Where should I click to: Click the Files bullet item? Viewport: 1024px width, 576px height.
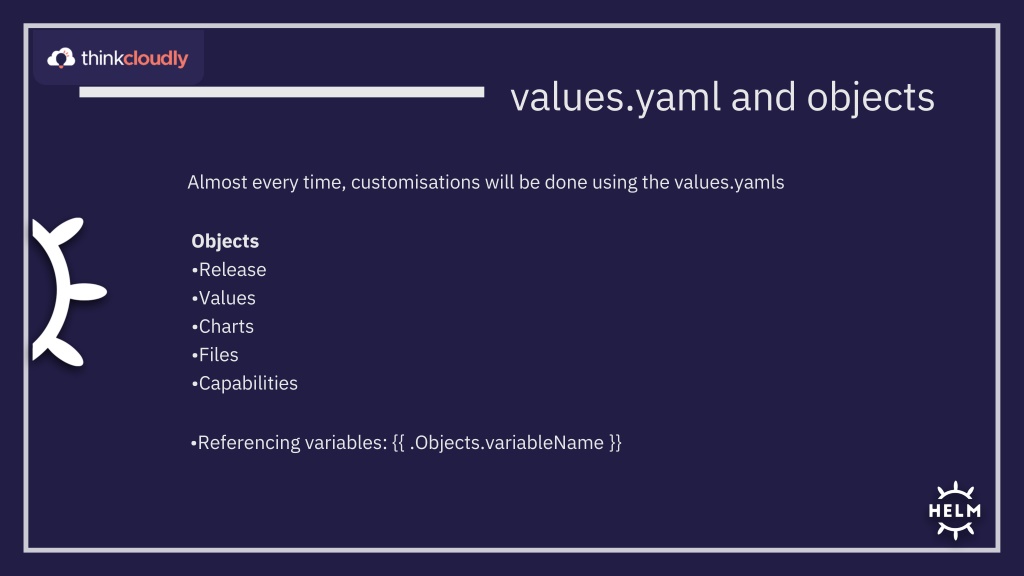click(x=215, y=355)
